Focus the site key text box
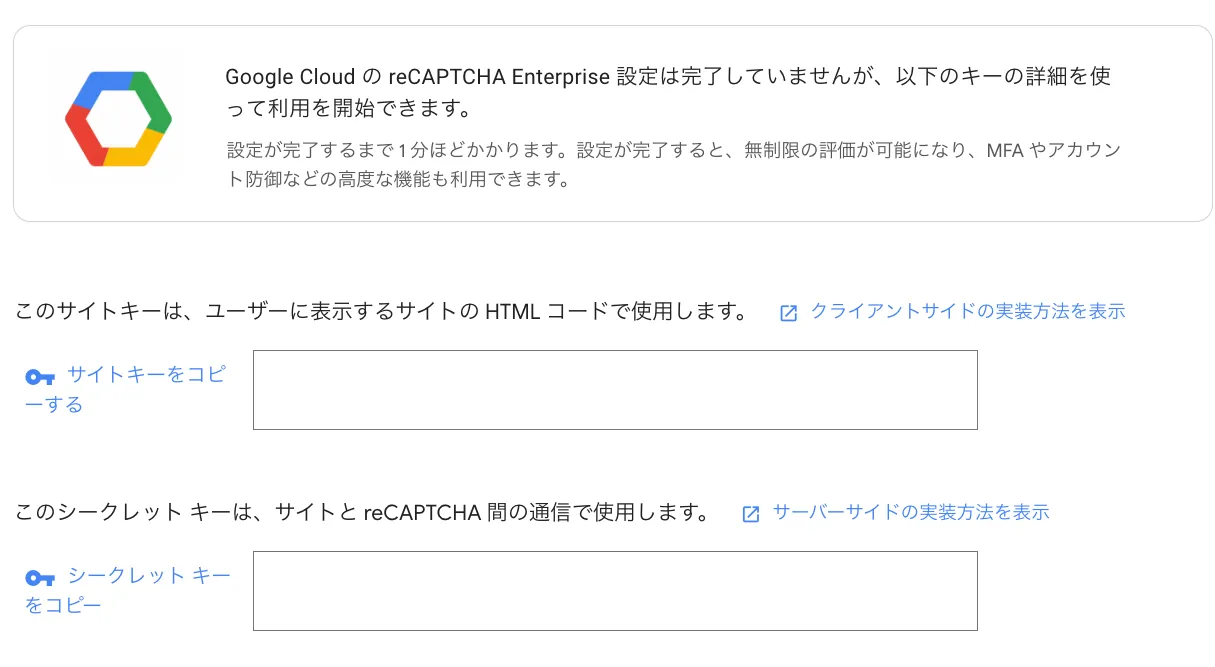This screenshot has height=667, width=1215. (615, 390)
